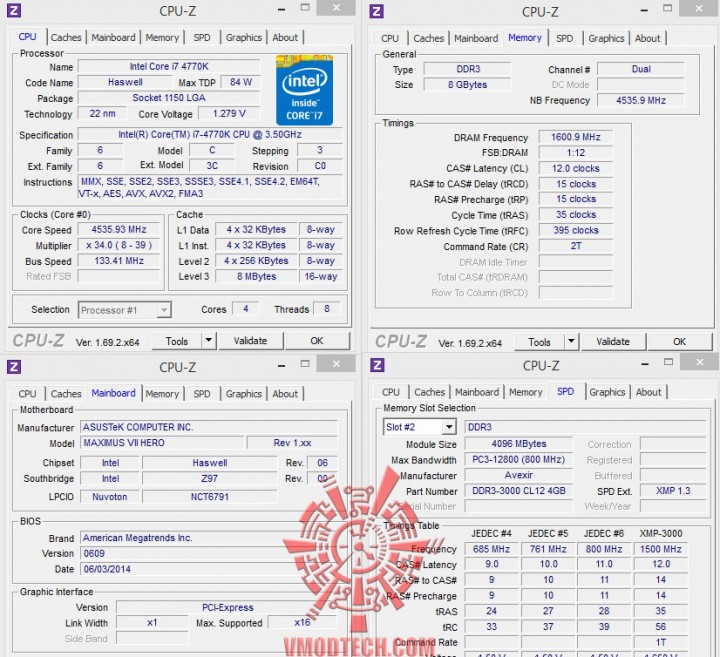The image size is (720, 657).
Task: Click the 395 clocks tRFC value
Action: point(575,230)
